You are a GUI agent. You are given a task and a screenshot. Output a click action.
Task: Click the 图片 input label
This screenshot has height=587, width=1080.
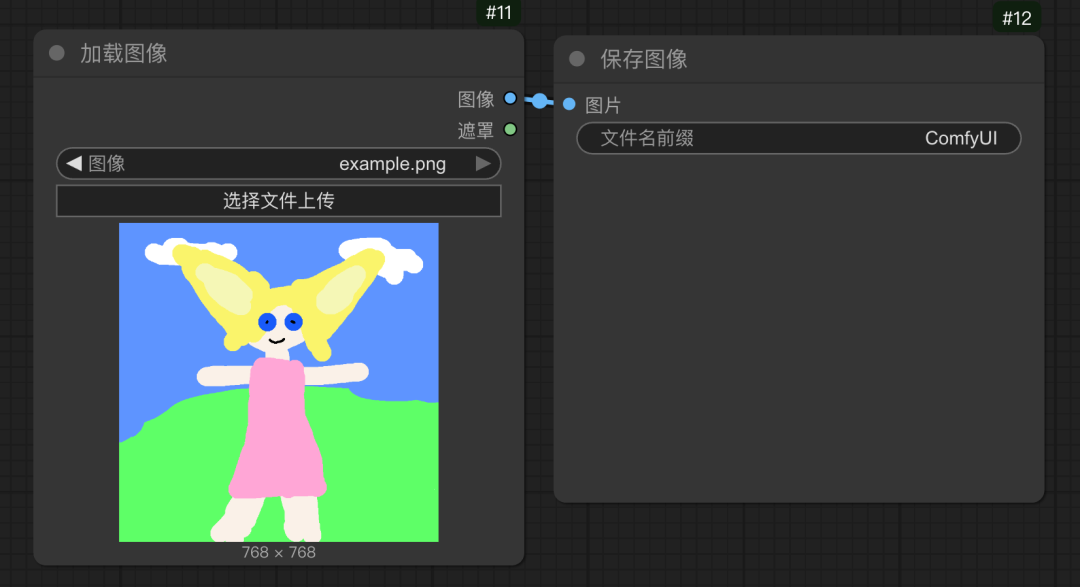(603, 105)
